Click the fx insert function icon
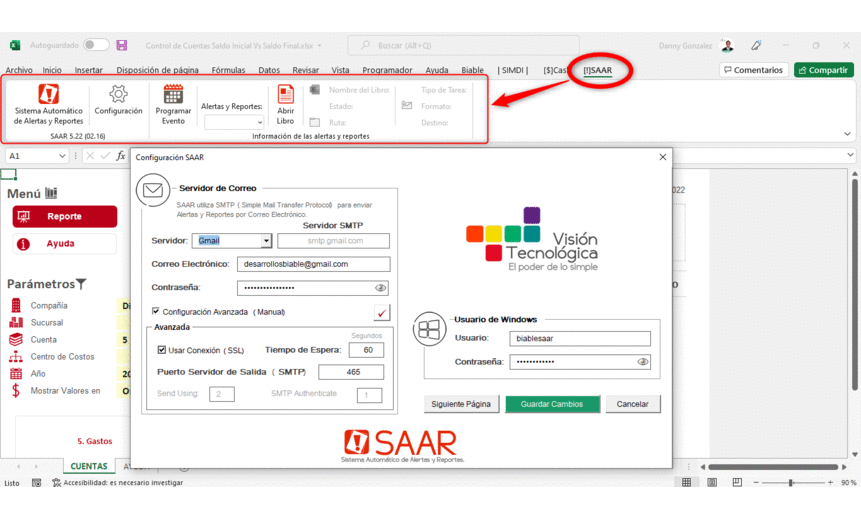 pos(121,156)
